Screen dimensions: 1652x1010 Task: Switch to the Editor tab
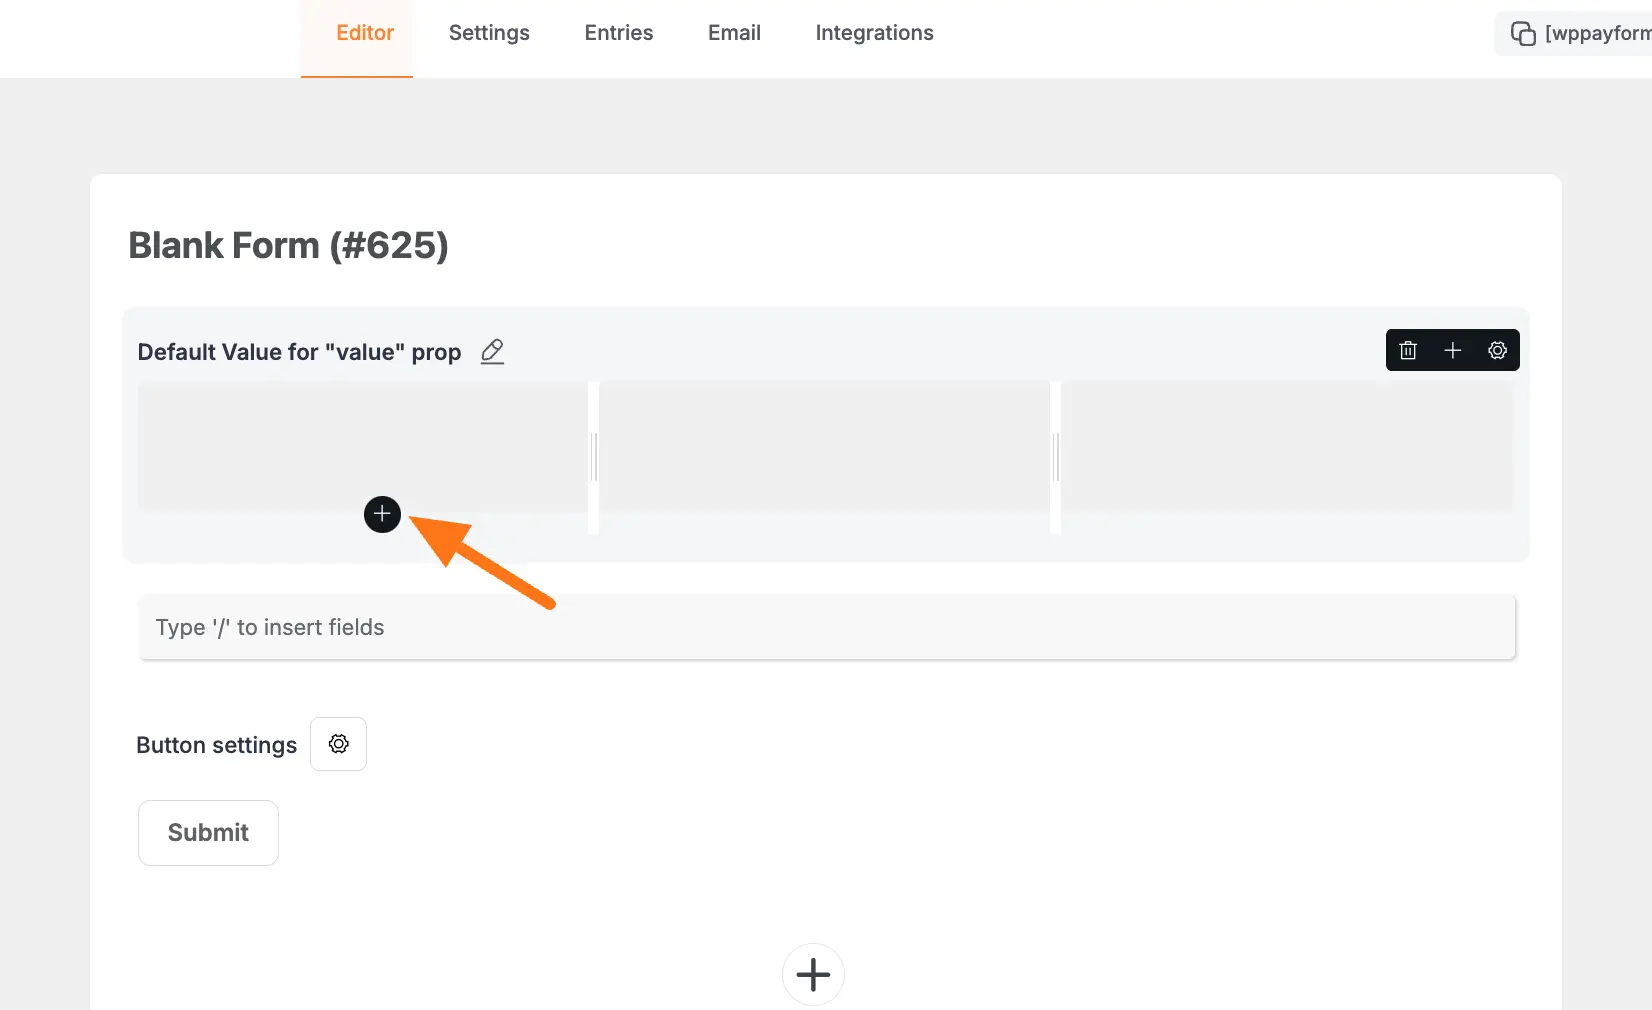[365, 33]
